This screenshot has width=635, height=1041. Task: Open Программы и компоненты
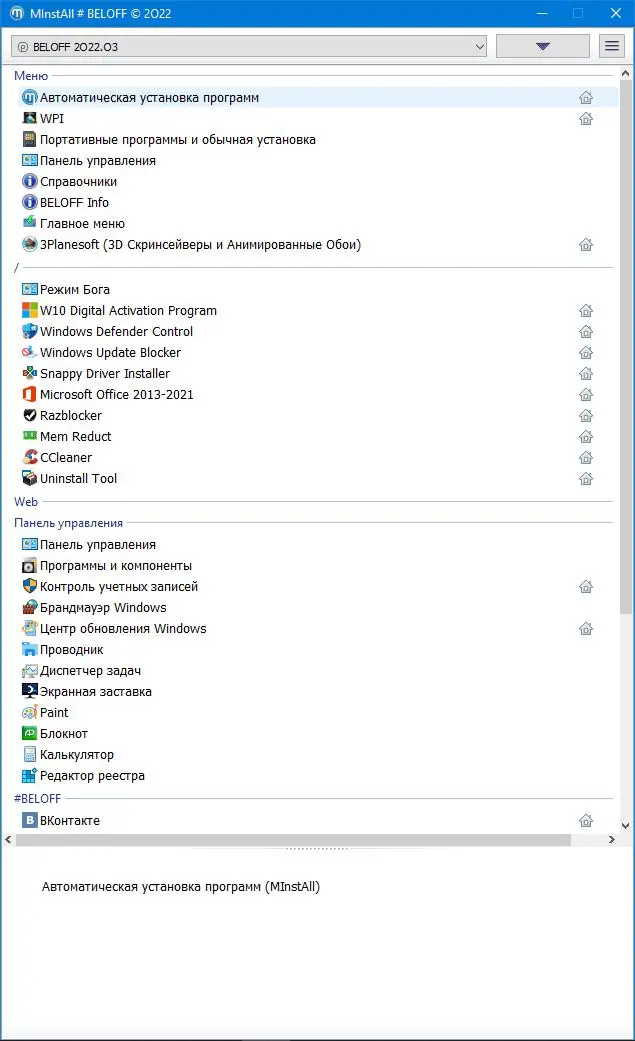click(116, 566)
